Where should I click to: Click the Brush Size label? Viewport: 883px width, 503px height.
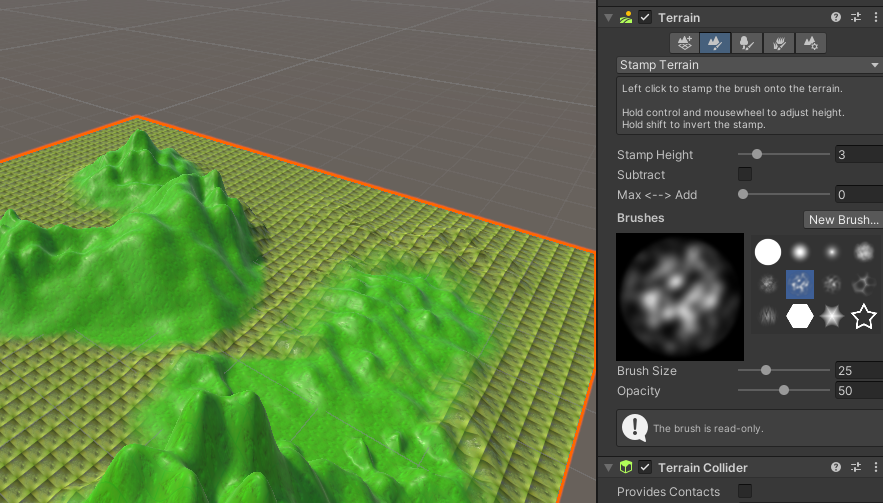[646, 371]
